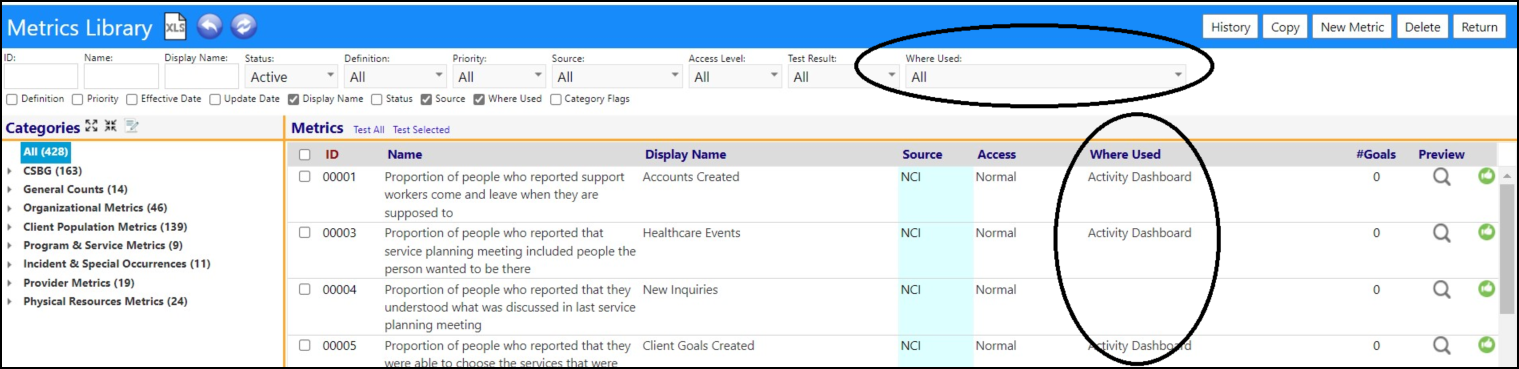Create a New Metric
The height and width of the screenshot is (369, 1519).
pos(1352,27)
